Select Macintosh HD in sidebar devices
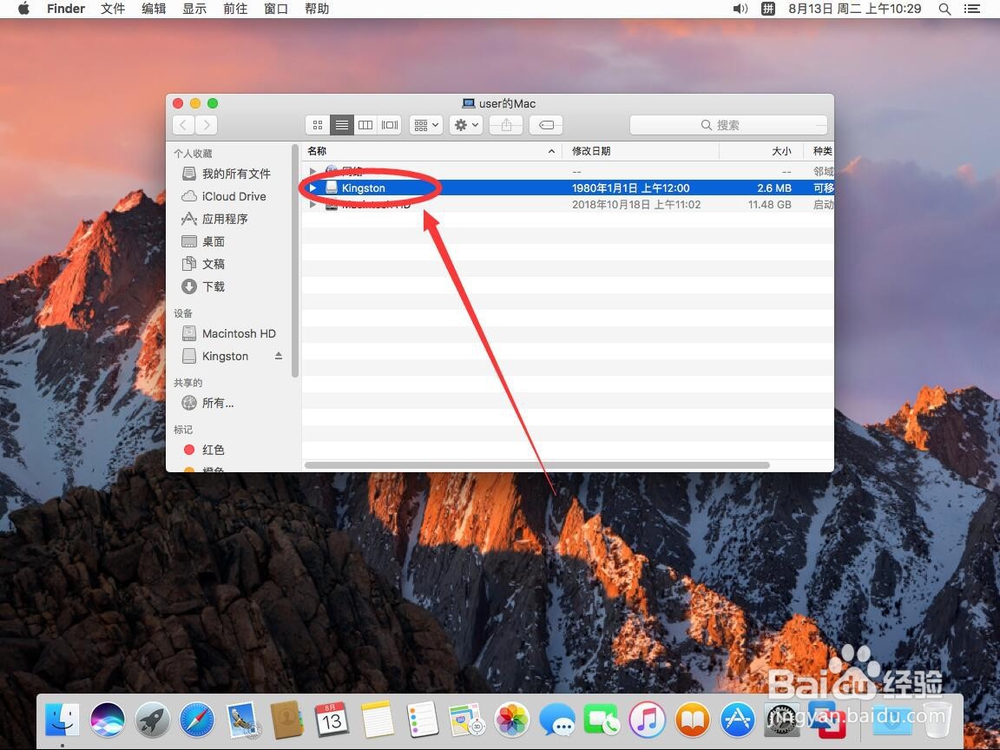 (229, 334)
